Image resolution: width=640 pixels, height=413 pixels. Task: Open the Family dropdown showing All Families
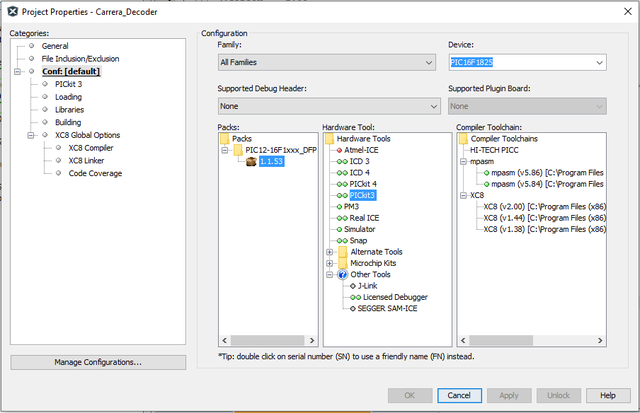(327, 62)
